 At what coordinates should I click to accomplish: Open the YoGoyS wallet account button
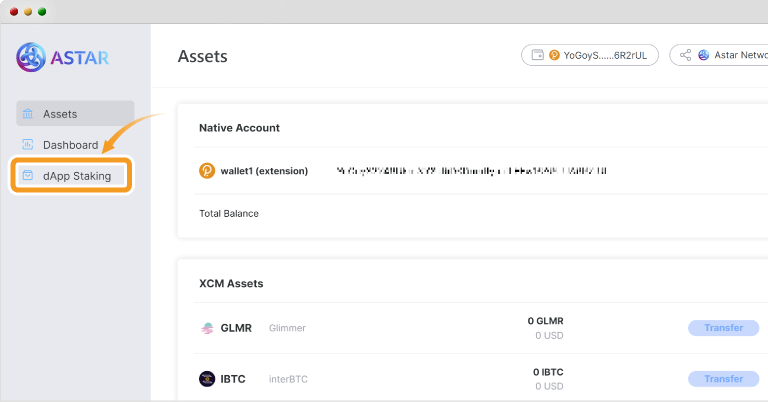click(x=590, y=55)
